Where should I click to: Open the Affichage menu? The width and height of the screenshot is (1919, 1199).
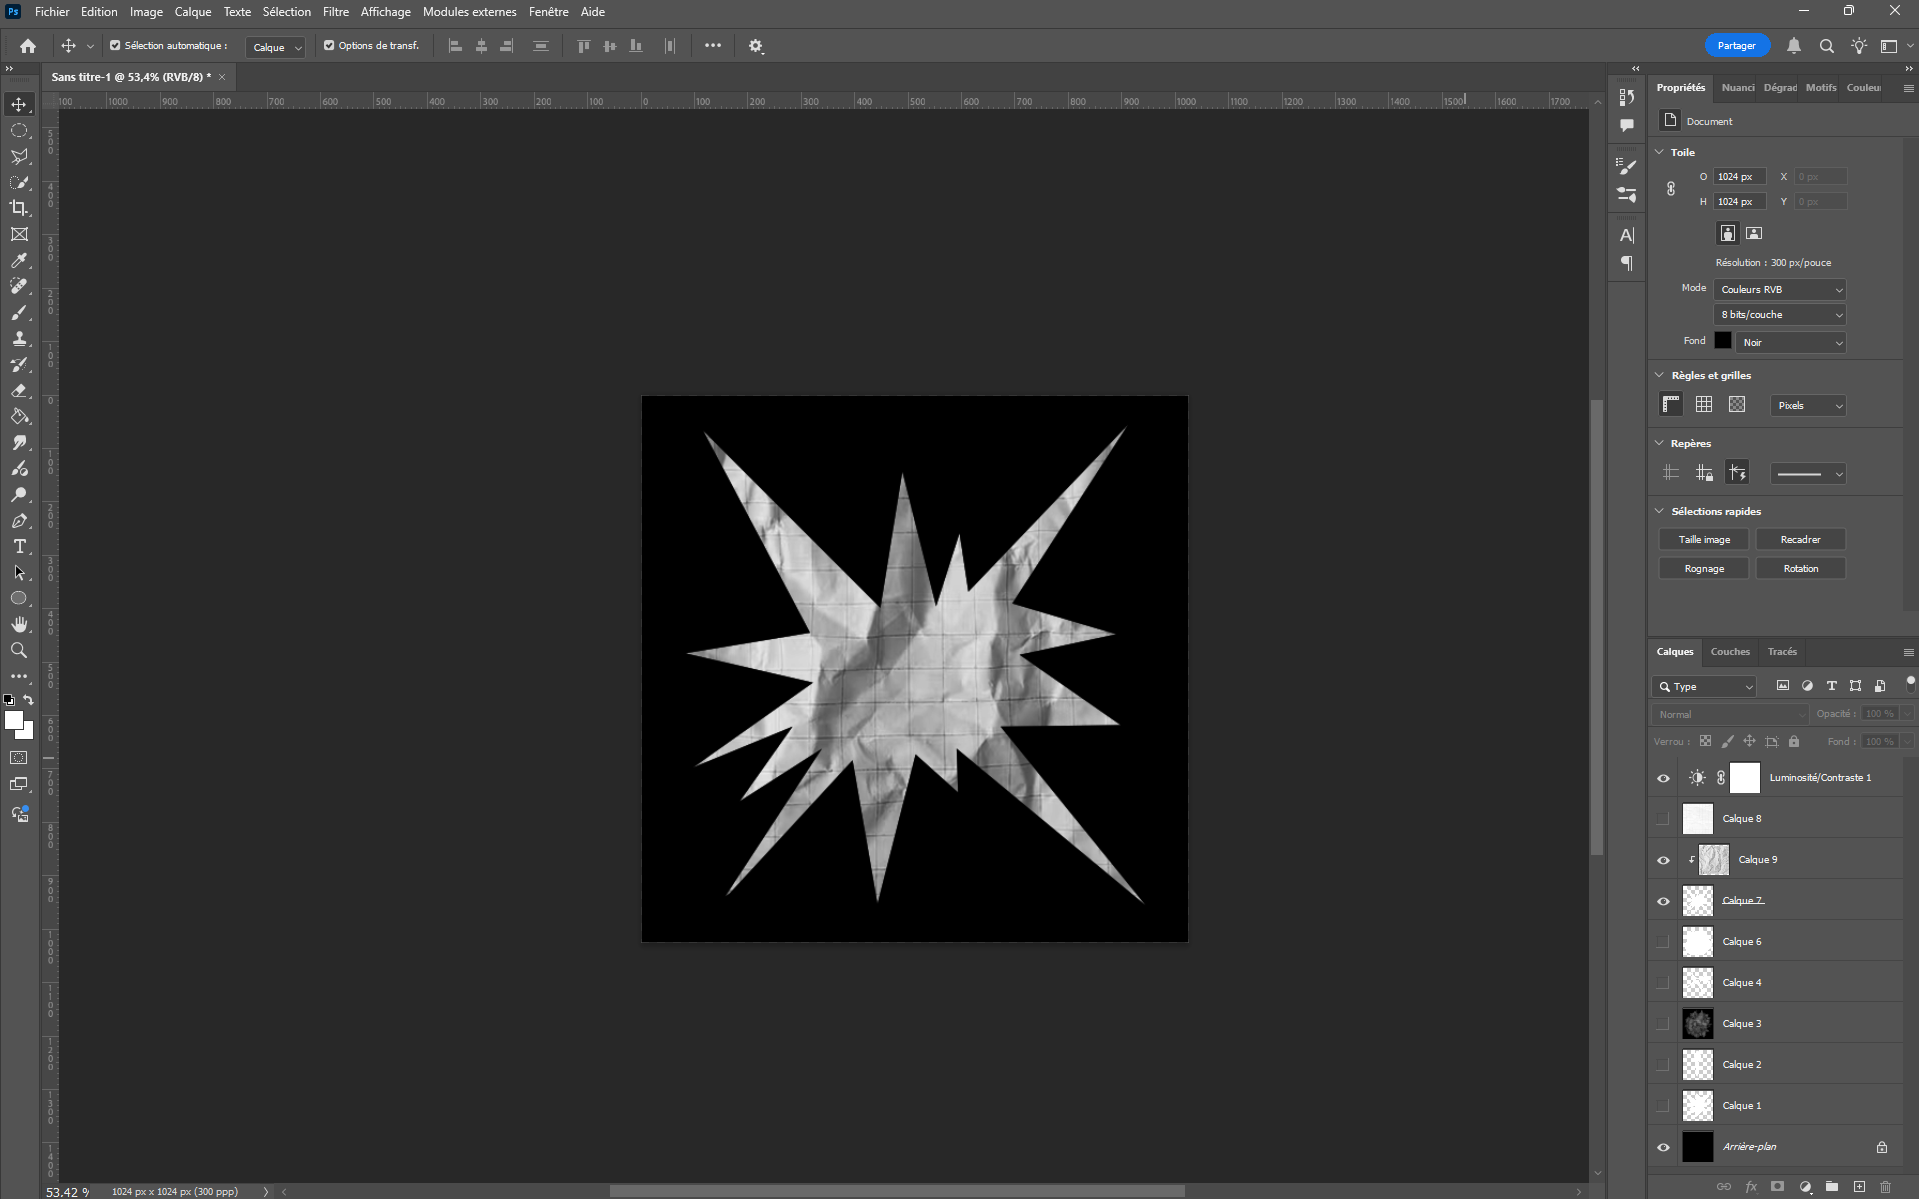[386, 12]
